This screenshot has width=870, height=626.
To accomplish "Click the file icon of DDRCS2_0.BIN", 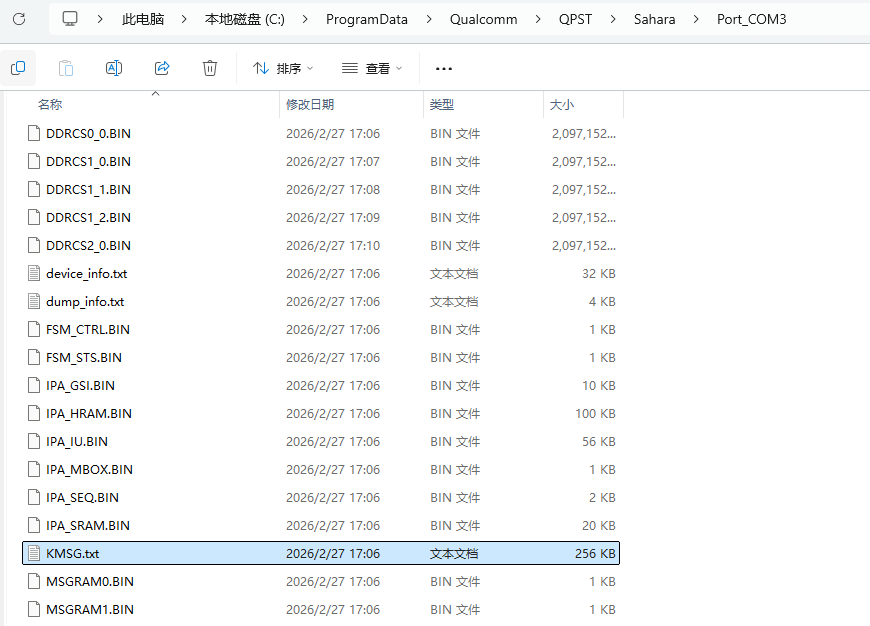I will pos(34,245).
